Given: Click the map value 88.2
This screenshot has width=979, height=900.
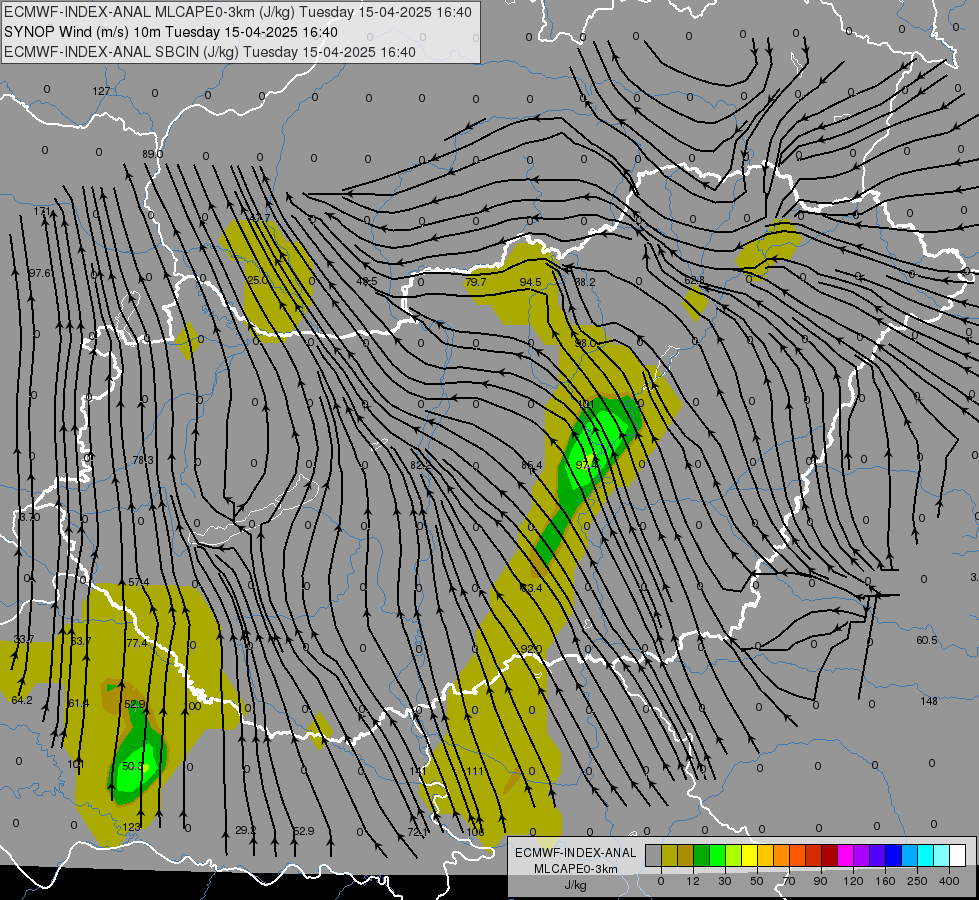Looking at the screenshot, I should pyautogui.click(x=584, y=282).
